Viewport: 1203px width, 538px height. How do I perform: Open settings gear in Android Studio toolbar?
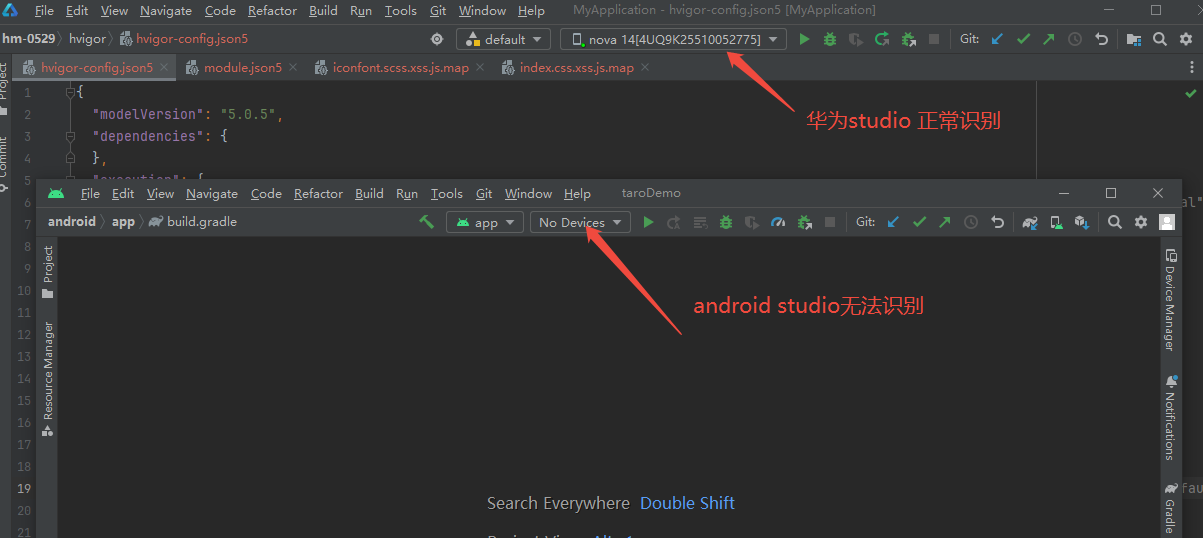[1141, 222]
